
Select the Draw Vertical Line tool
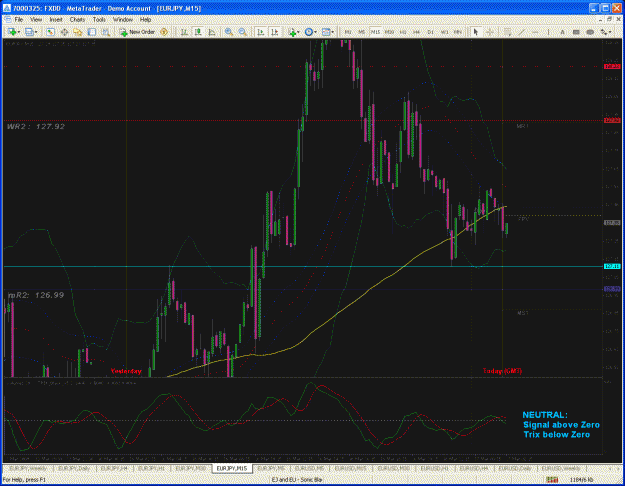548,32
